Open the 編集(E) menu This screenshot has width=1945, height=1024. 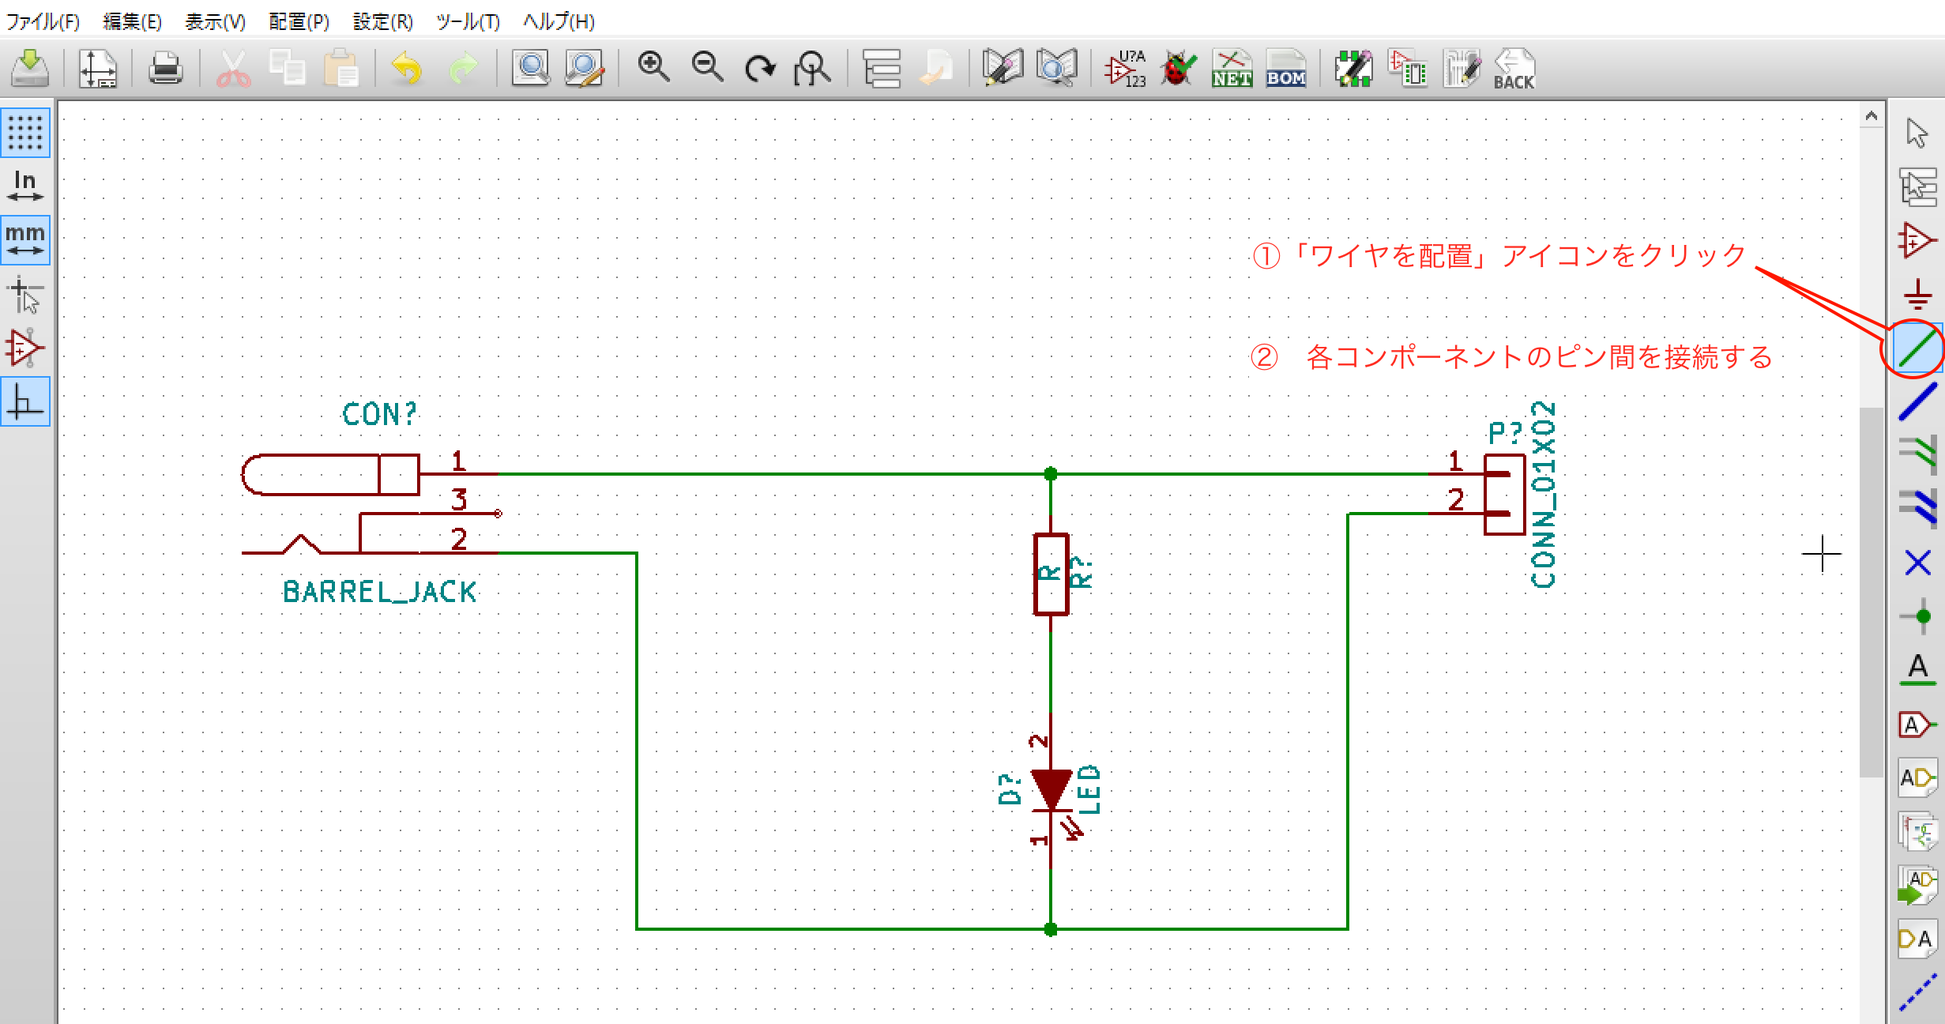pyautogui.click(x=132, y=20)
